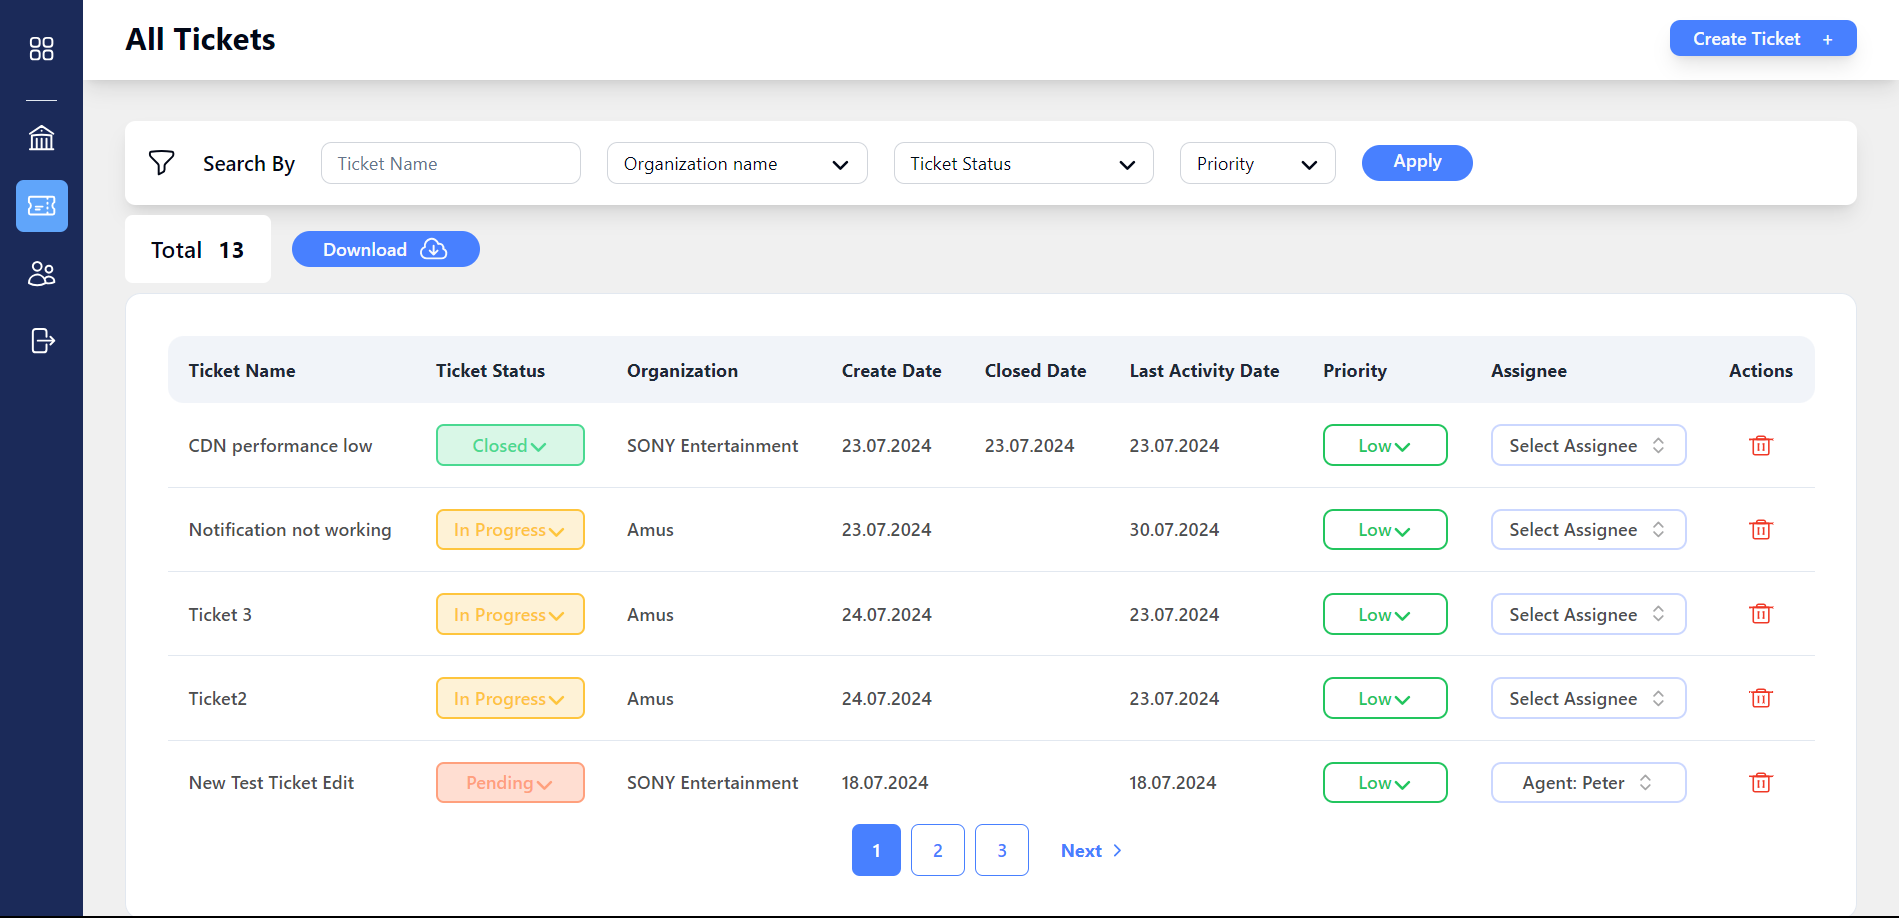
Task: Change Closed status of CDN performance low
Action: click(x=510, y=445)
